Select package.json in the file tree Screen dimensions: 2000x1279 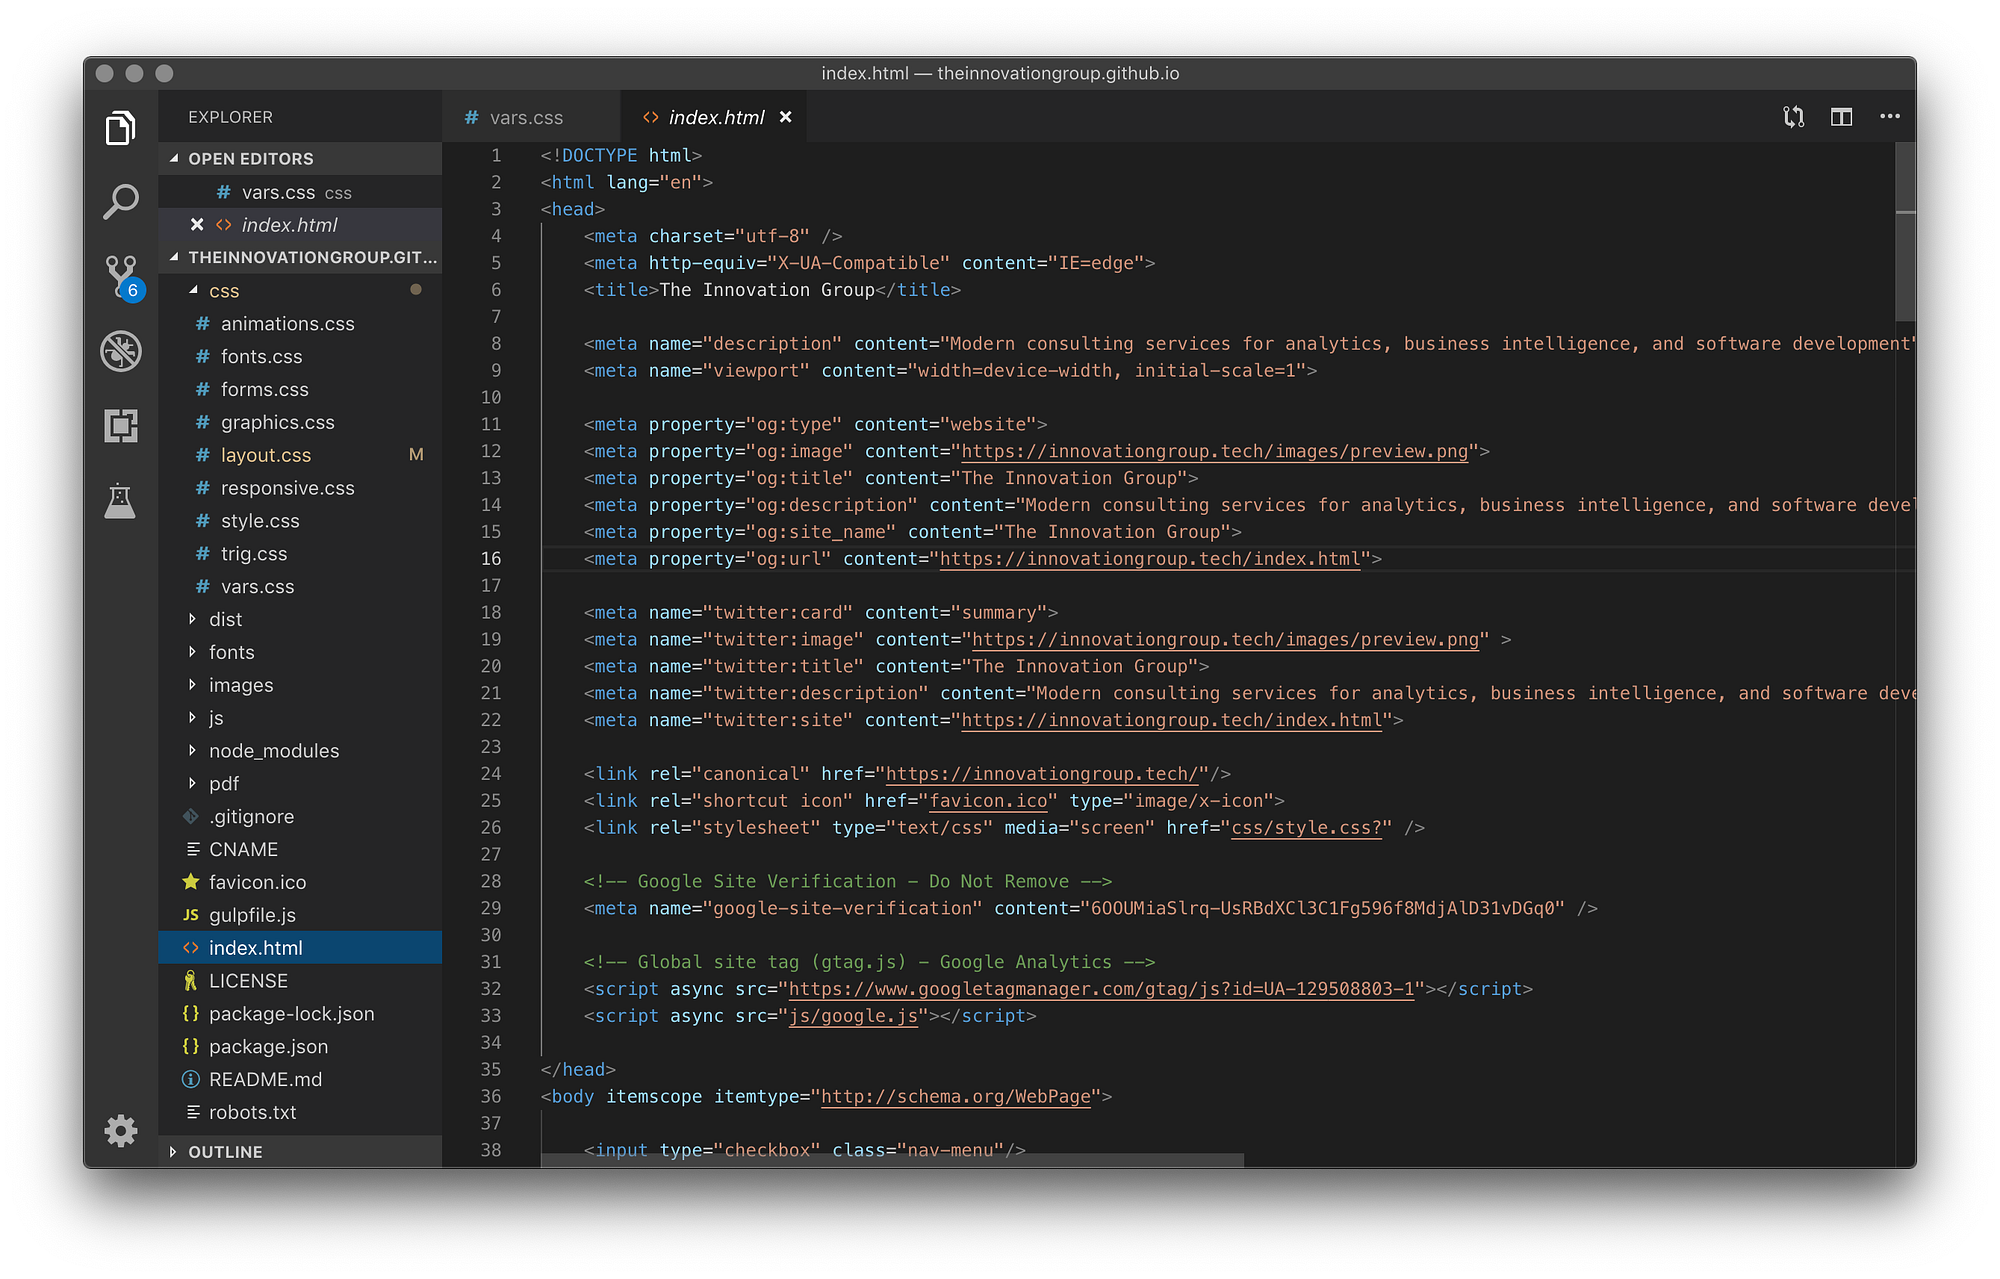pyautogui.click(x=268, y=1046)
